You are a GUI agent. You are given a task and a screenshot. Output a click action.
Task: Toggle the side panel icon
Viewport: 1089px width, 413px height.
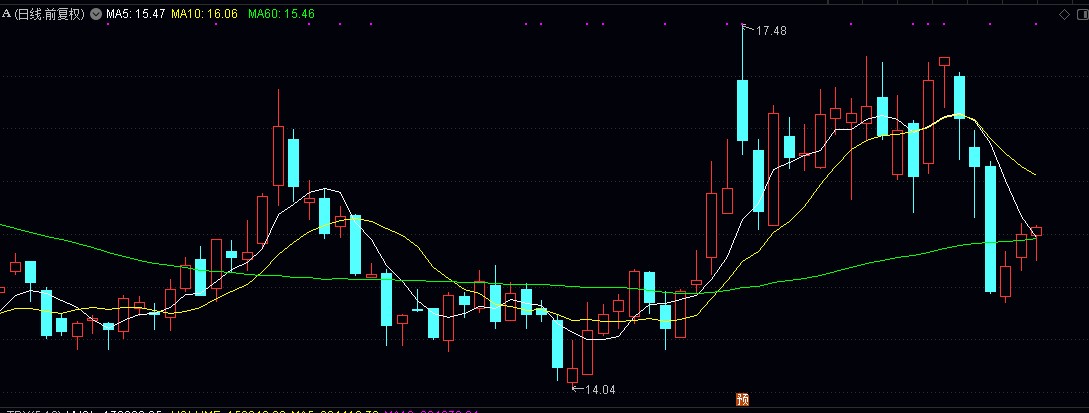click(1081, 14)
